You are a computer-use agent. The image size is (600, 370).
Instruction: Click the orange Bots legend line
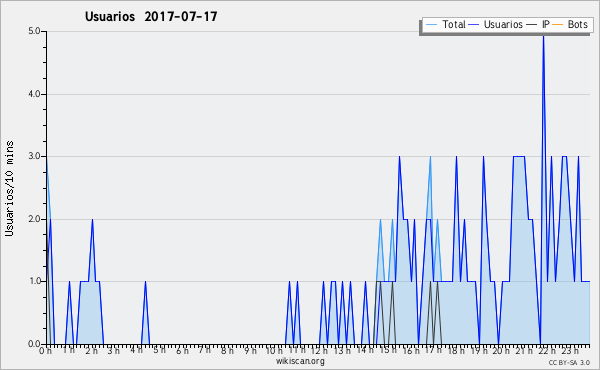click(x=558, y=25)
